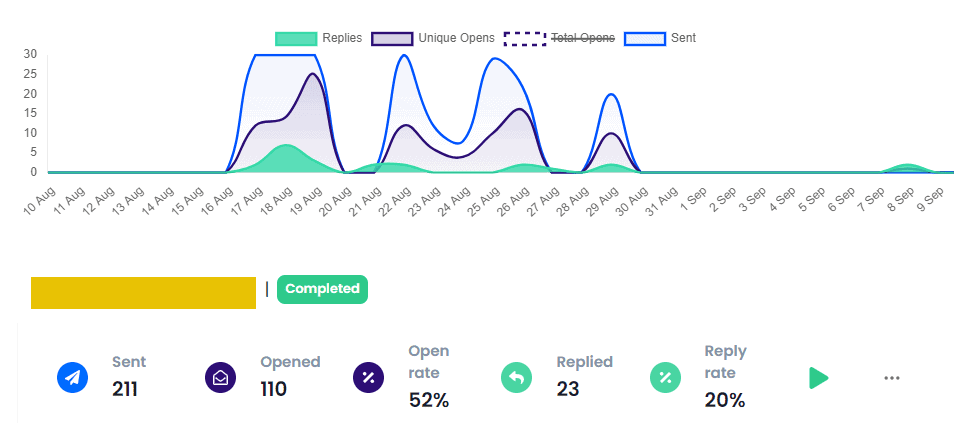Click the redacted yellow campaign name
The height and width of the screenshot is (423, 955).
click(x=143, y=293)
